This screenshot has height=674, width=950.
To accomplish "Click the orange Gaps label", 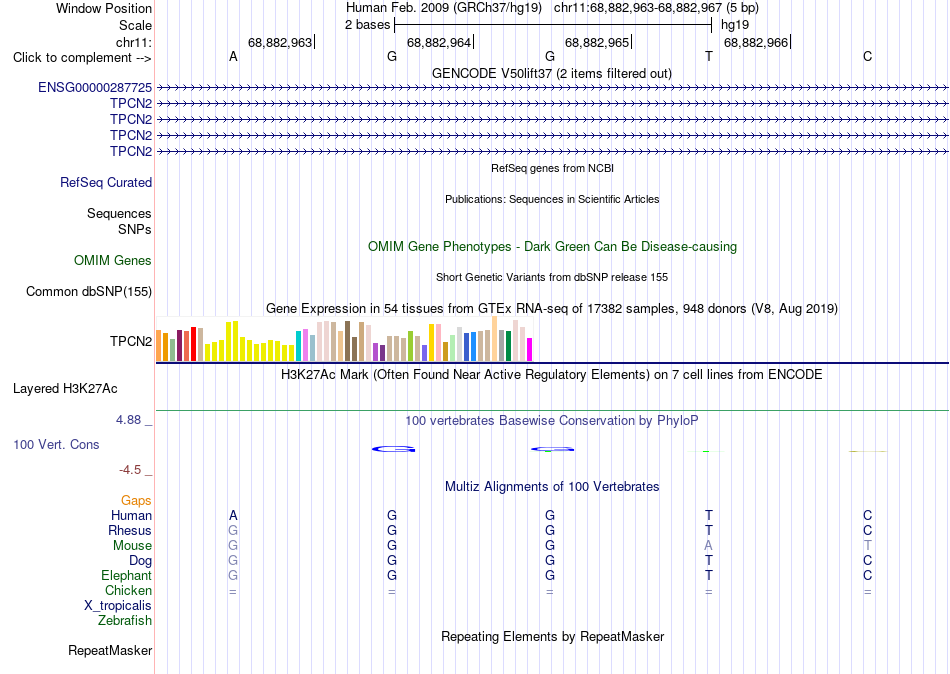I will (136, 500).
